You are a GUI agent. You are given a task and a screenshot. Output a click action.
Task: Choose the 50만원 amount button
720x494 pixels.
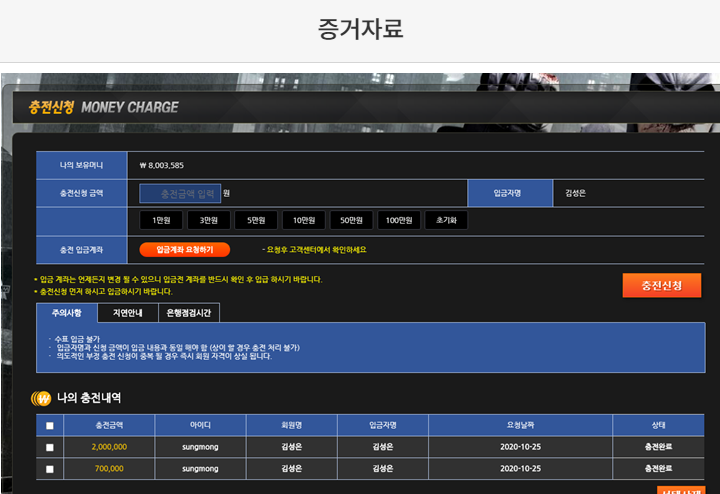pos(351,220)
